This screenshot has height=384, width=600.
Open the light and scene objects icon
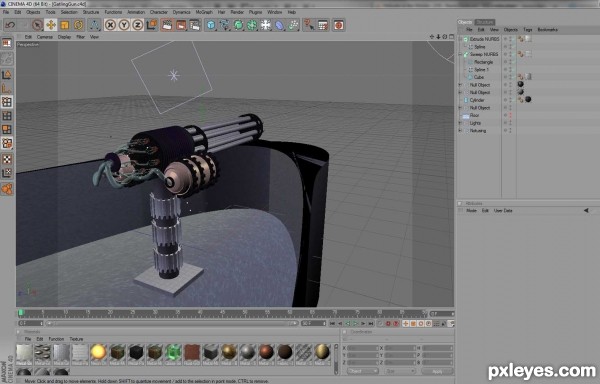click(266, 25)
